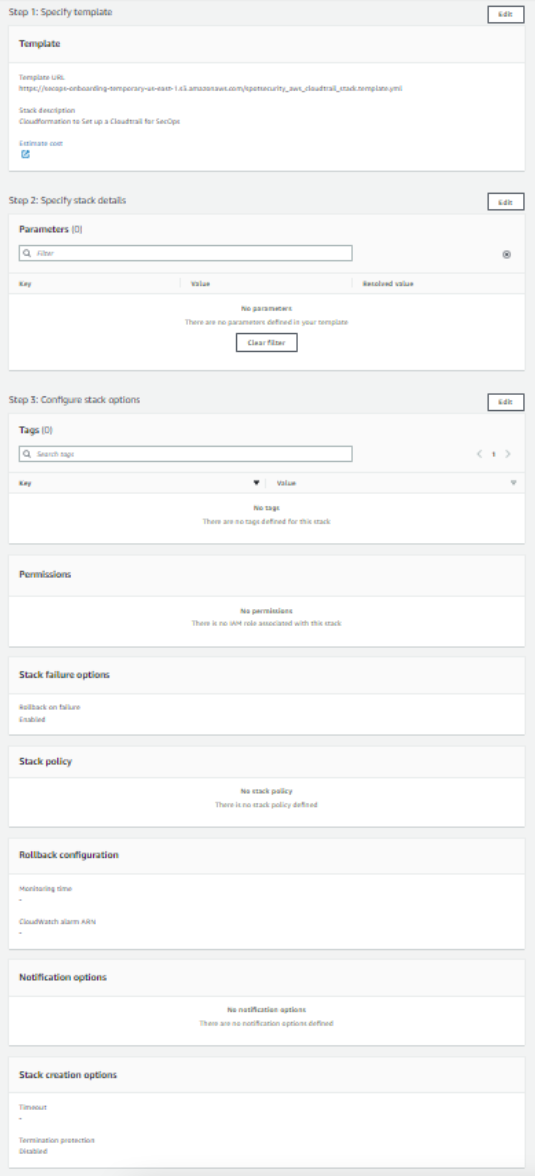Open the Estimate cost external link icon
Viewport: 535px width, 1176px height.
[x=26, y=154]
